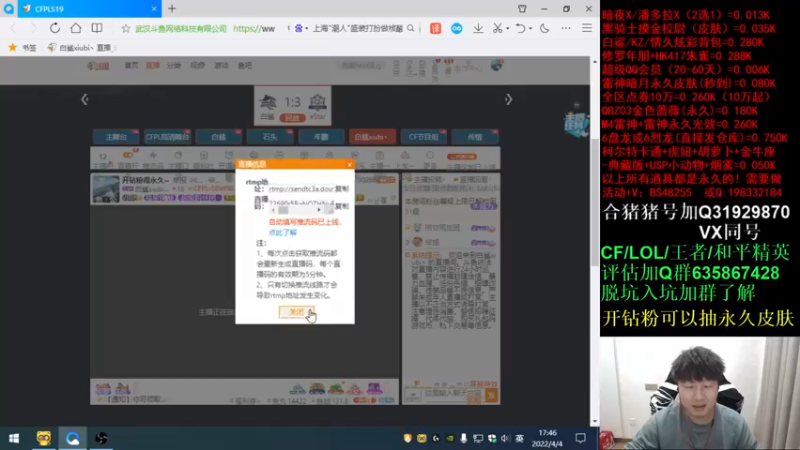The height and width of the screenshot is (450, 800).
Task: Reload the page with the refresh icon
Action: point(55,28)
